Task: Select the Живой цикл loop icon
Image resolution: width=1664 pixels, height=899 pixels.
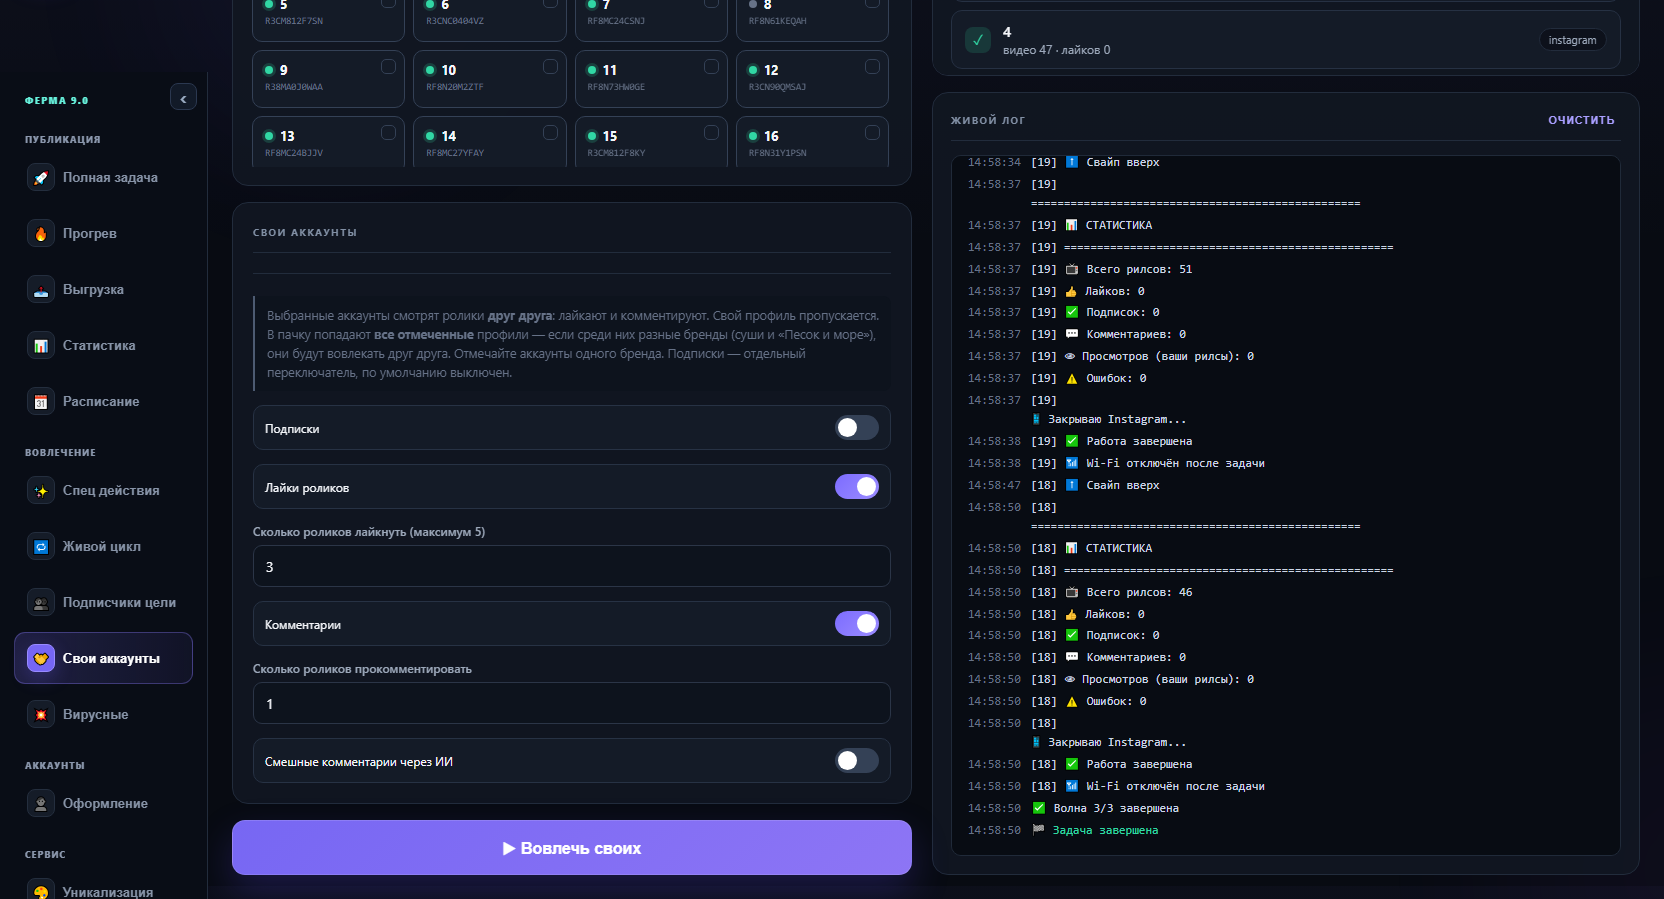Action: pyautogui.click(x=41, y=547)
